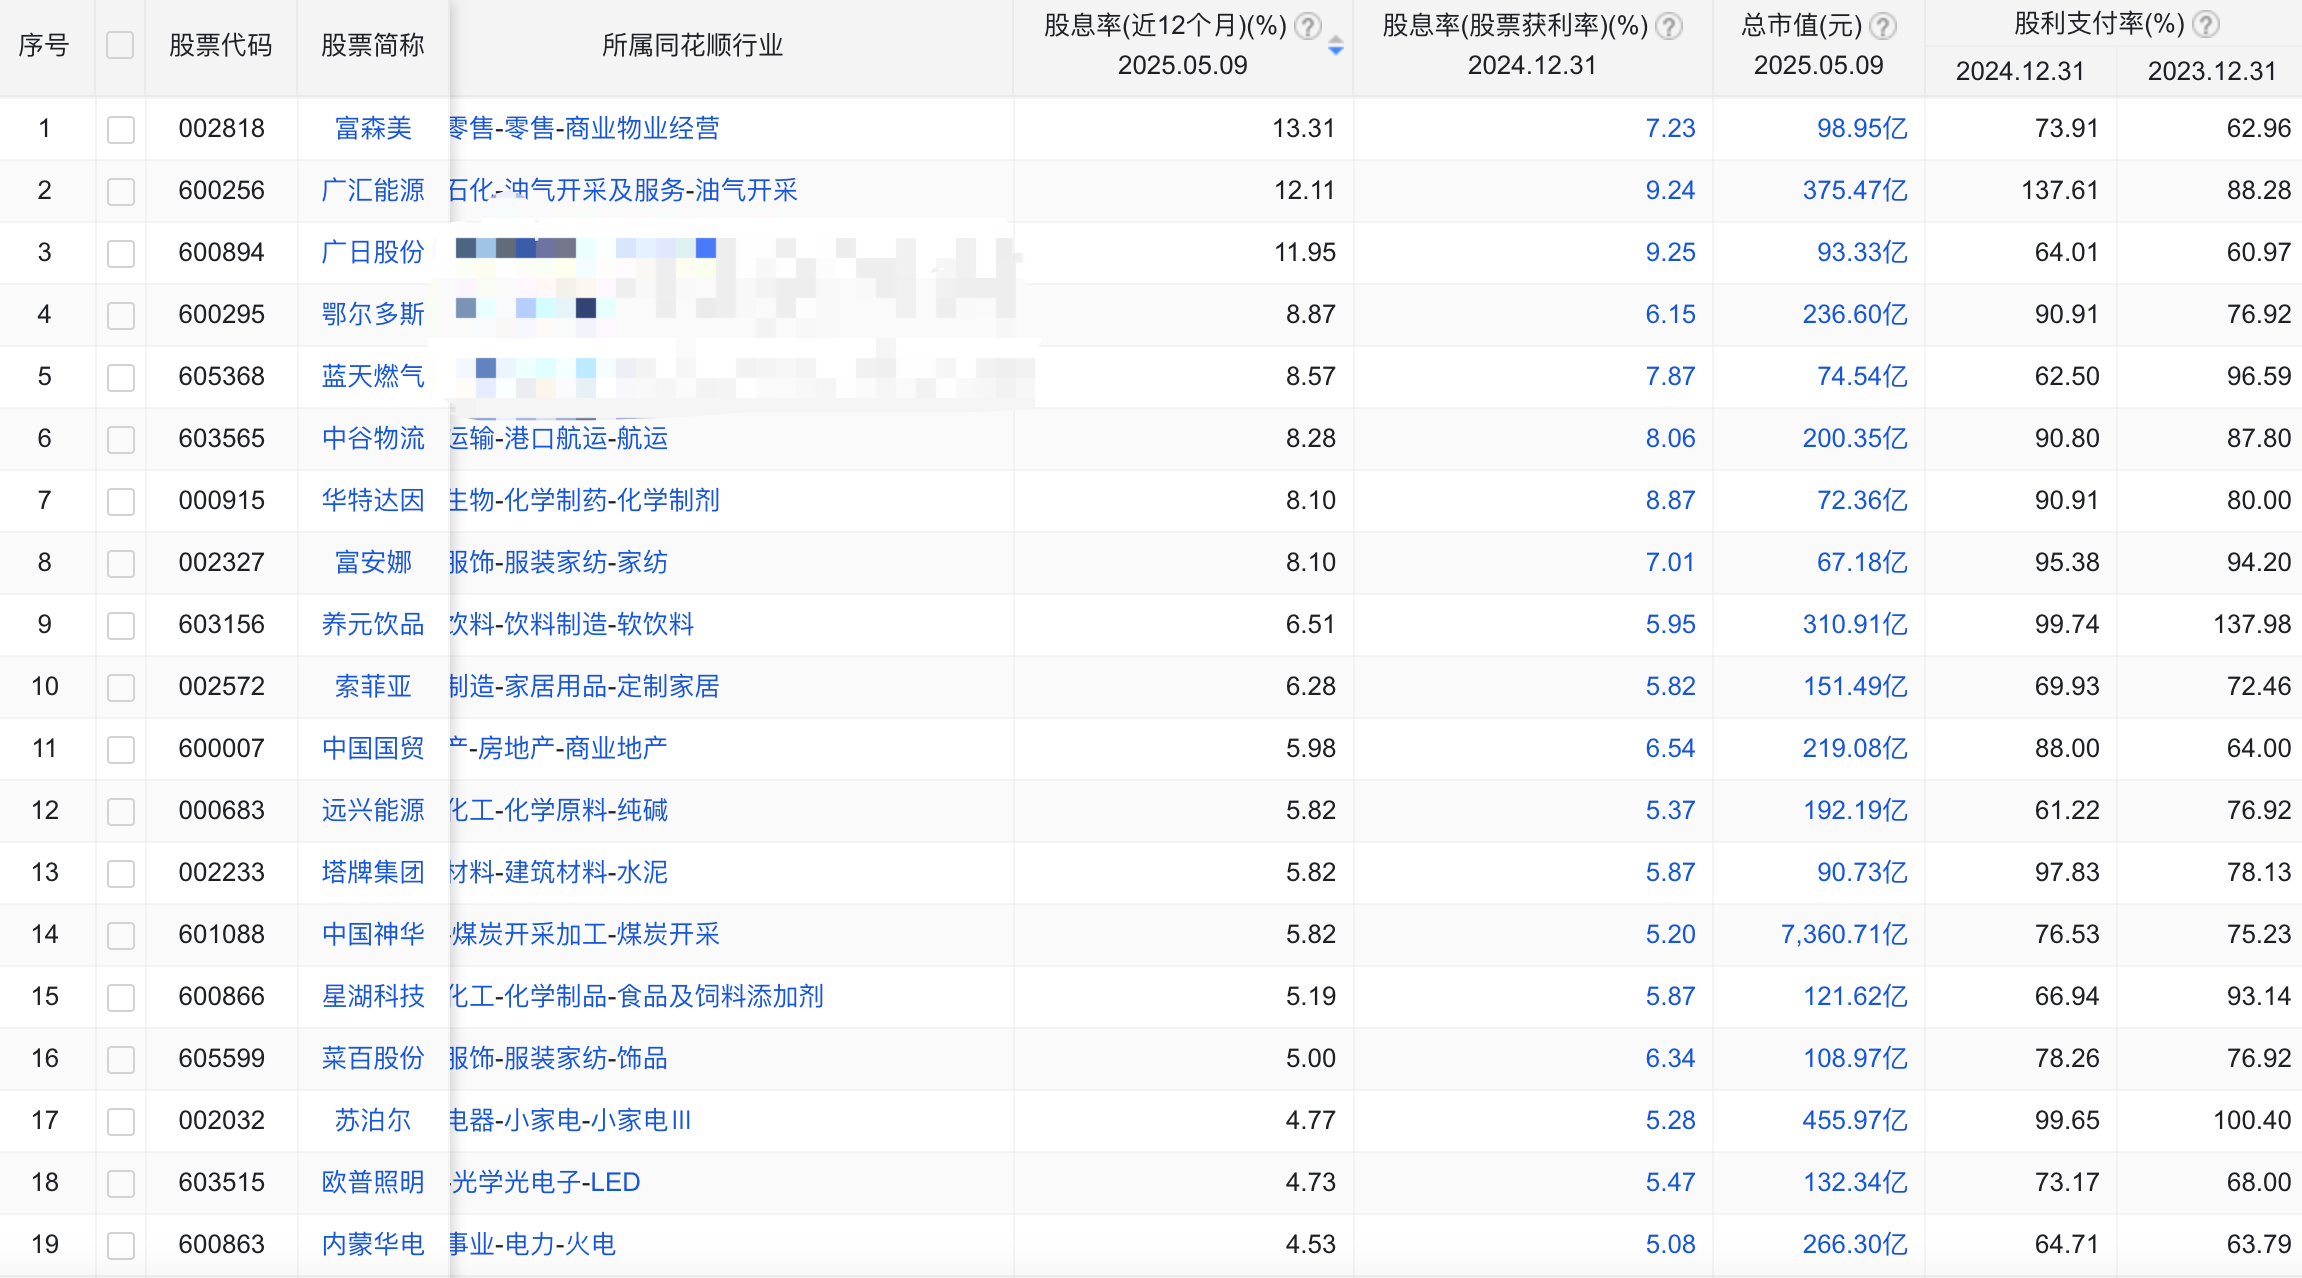Click stock code 601088
The image size is (2302, 1278).
(x=221, y=934)
